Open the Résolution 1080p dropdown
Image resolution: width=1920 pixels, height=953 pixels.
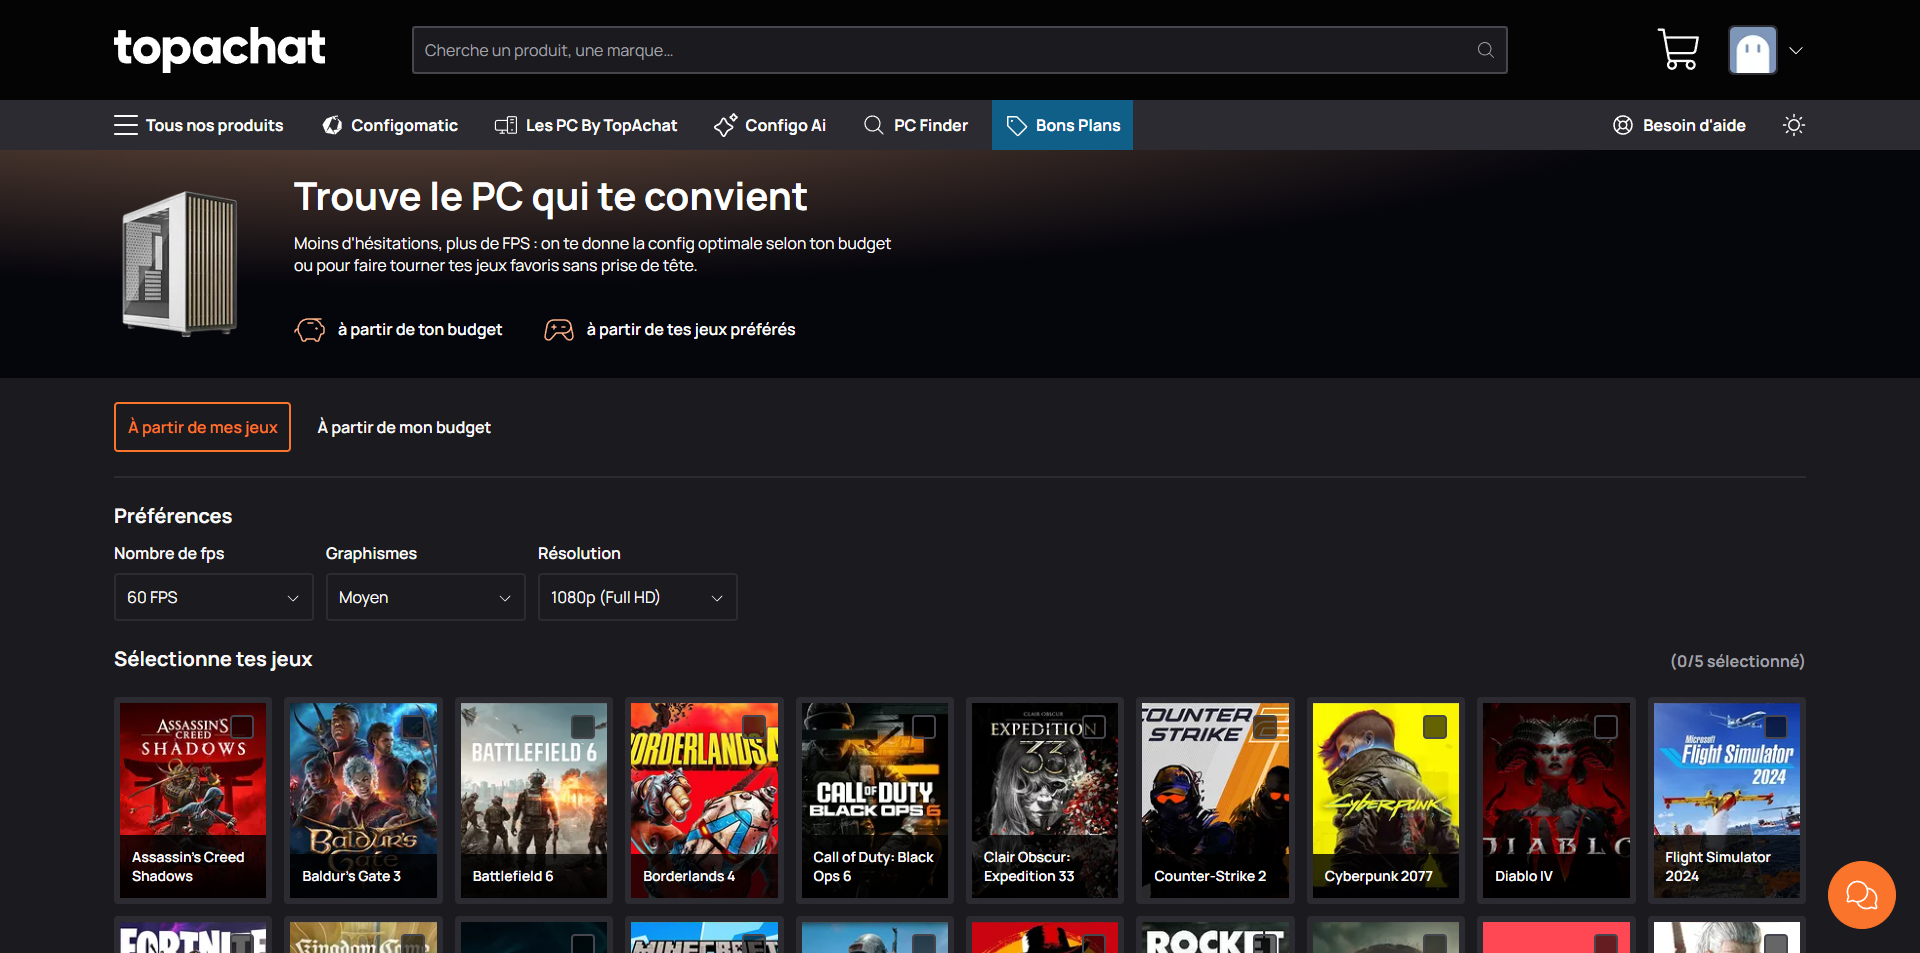tap(638, 597)
